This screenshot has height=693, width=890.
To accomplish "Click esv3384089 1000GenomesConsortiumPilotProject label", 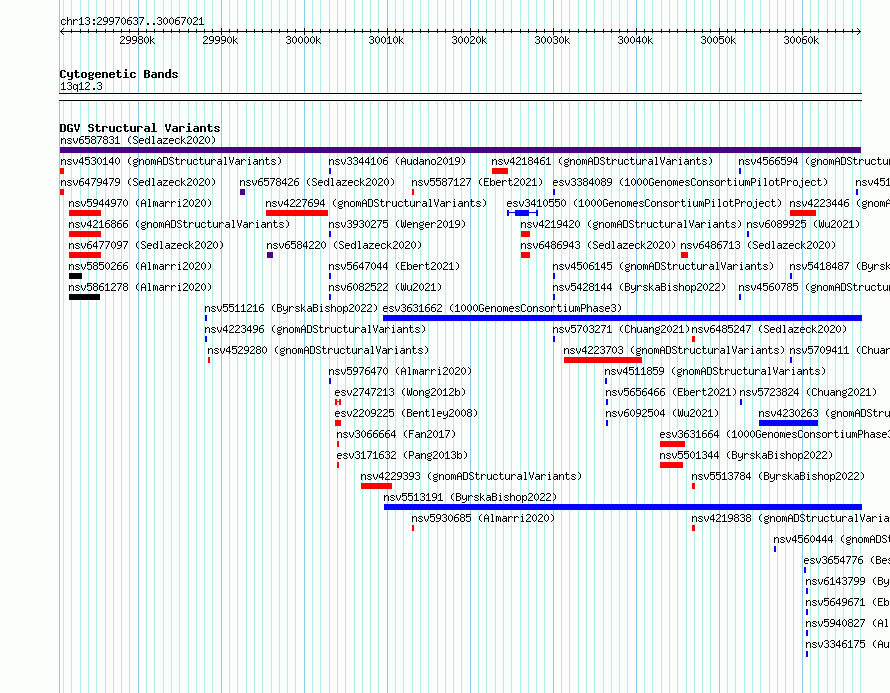I will (690, 182).
